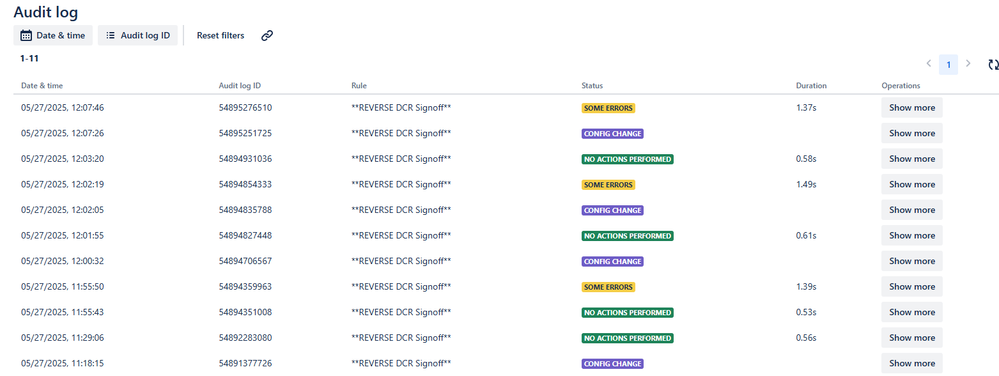This screenshot has height=376, width=999.
Task: Click the Date & time column header
Action: [42, 85]
